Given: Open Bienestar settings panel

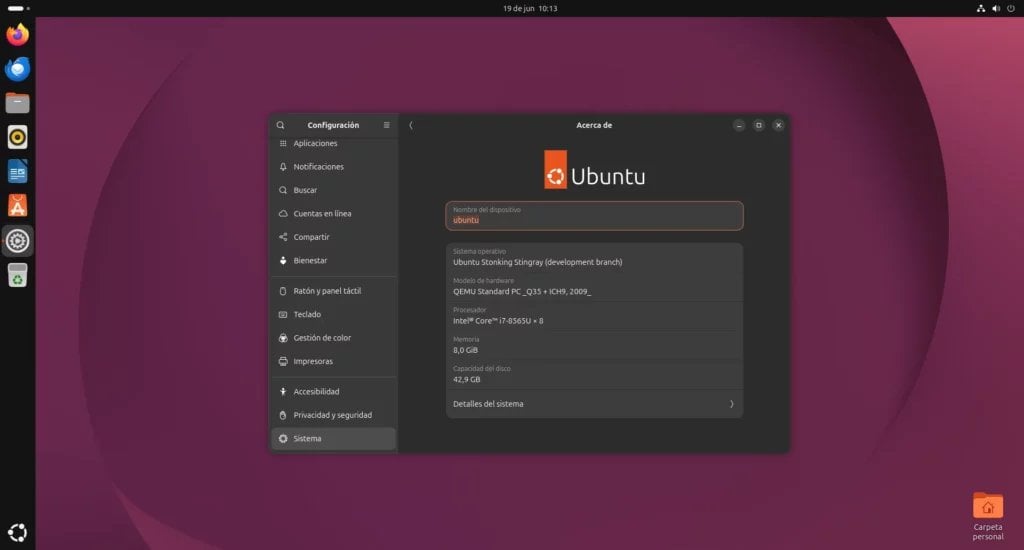Looking at the screenshot, I should [333, 261].
